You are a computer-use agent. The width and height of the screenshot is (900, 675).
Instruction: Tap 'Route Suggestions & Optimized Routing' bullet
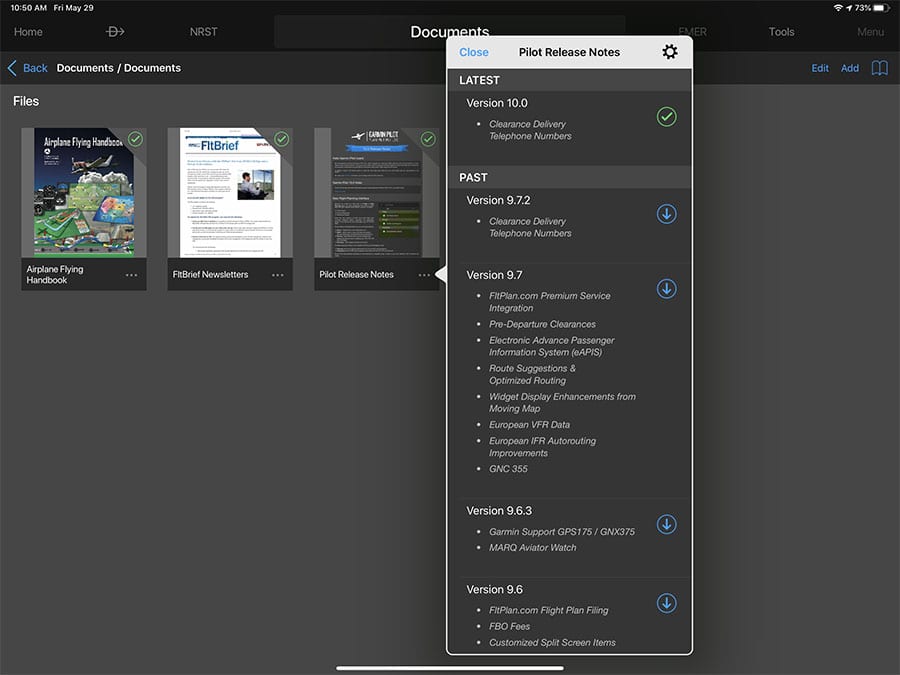532,374
